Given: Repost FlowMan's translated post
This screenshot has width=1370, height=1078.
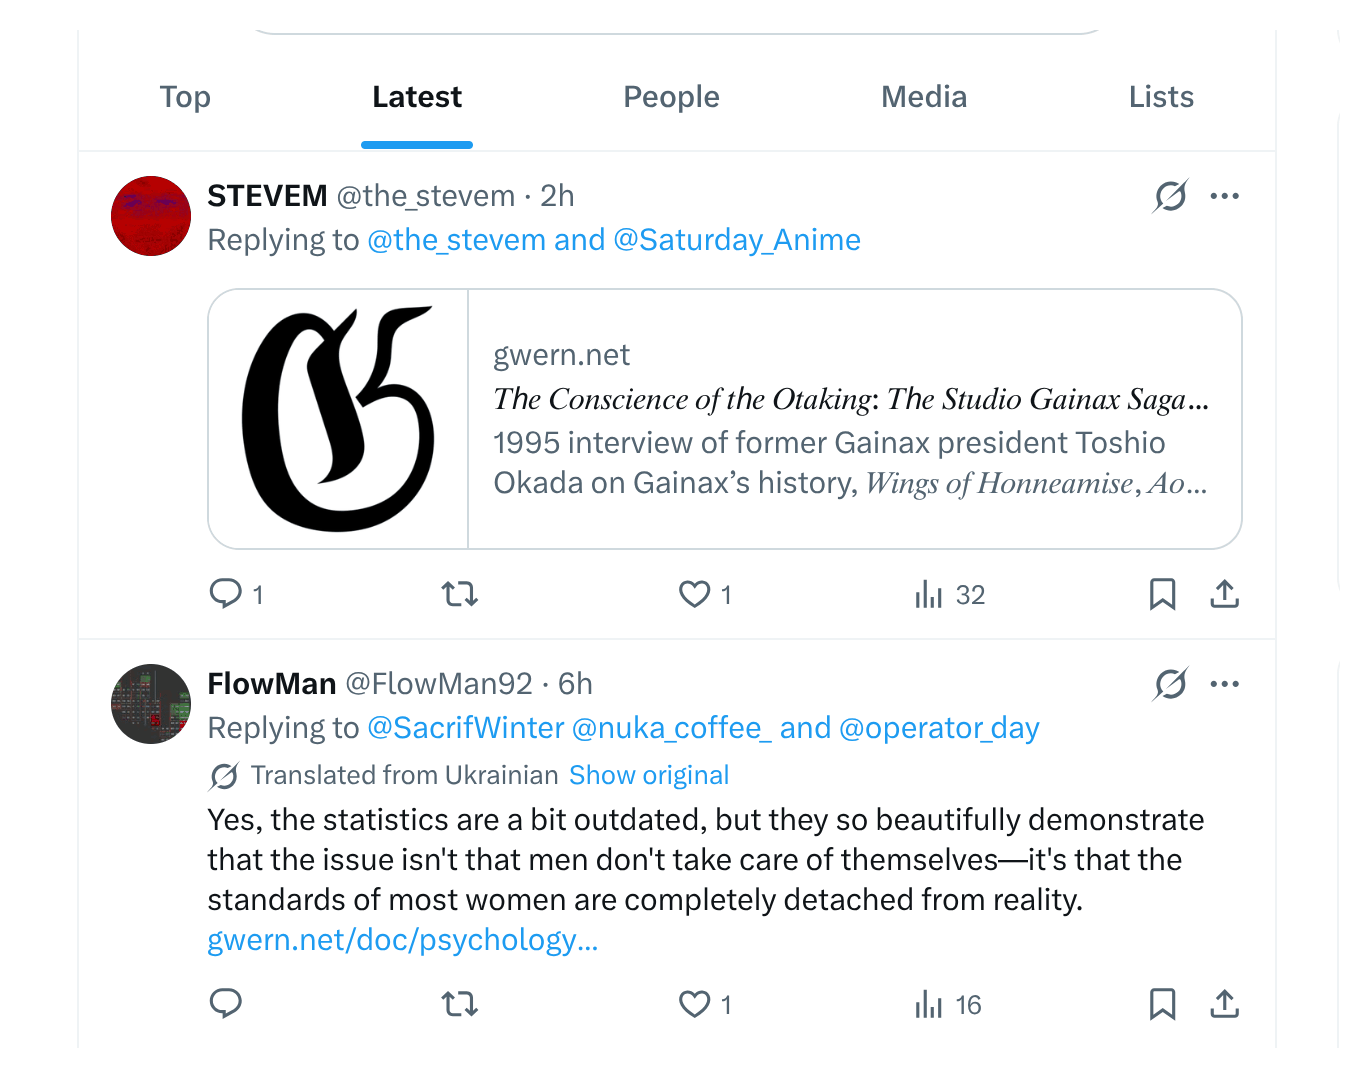Looking at the screenshot, I should click(460, 1003).
